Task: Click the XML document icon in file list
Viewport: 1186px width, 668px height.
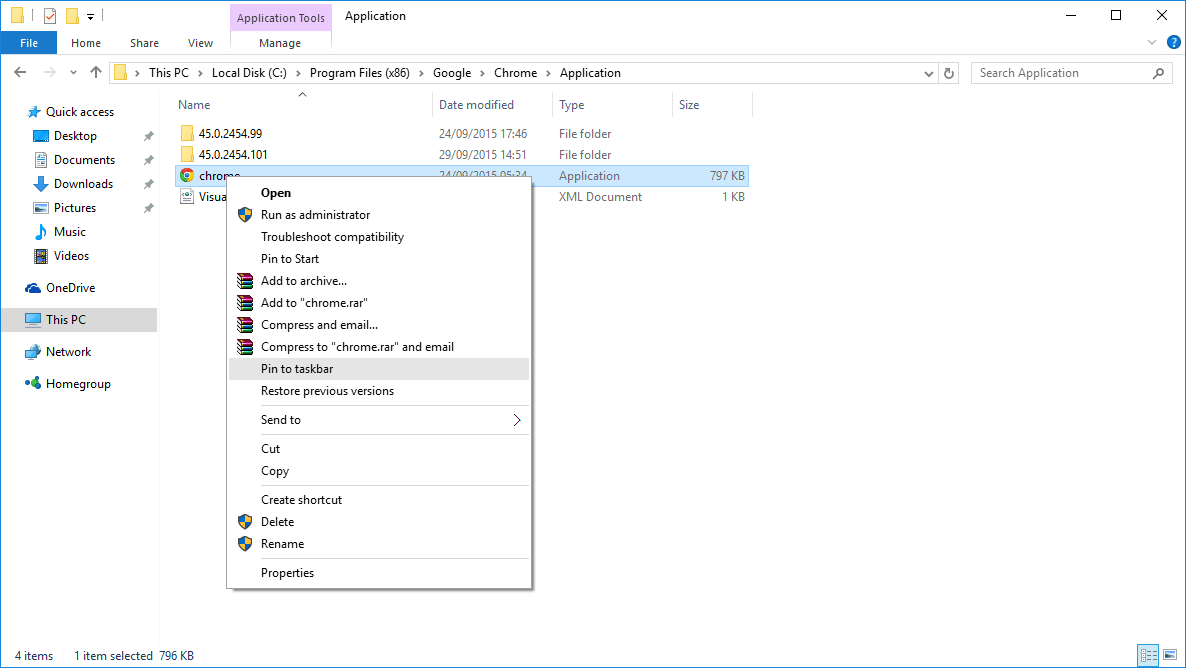Action: point(187,197)
